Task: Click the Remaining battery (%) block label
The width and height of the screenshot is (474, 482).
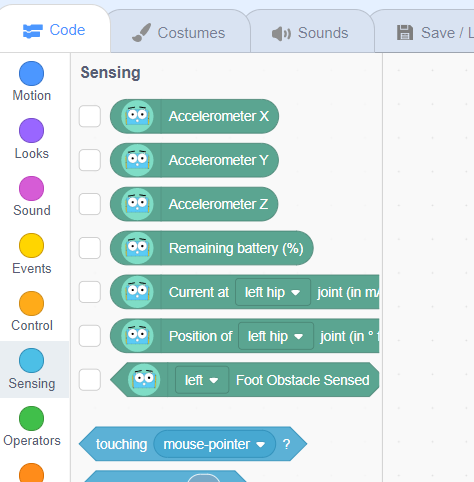Action: pos(236,248)
